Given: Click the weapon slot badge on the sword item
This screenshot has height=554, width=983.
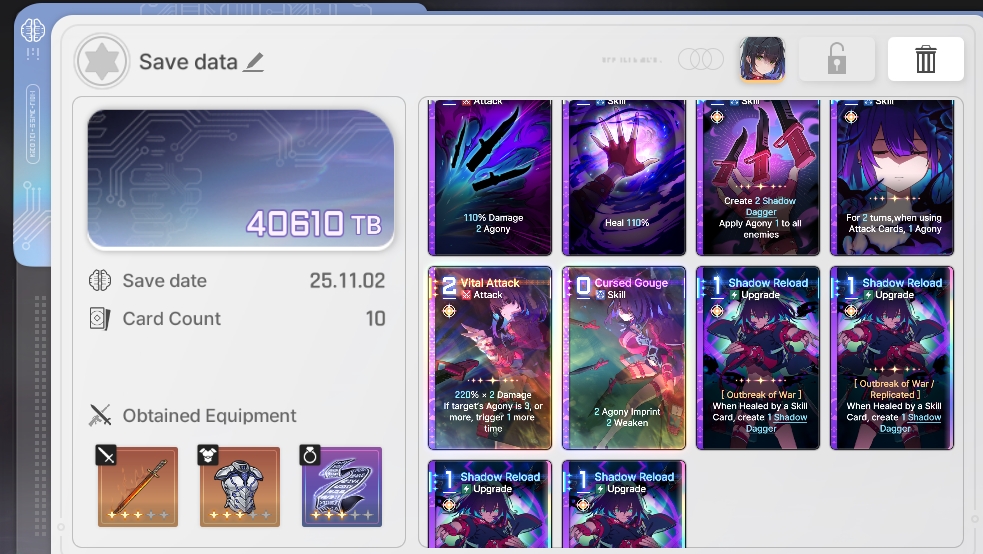Looking at the screenshot, I should point(106,455).
